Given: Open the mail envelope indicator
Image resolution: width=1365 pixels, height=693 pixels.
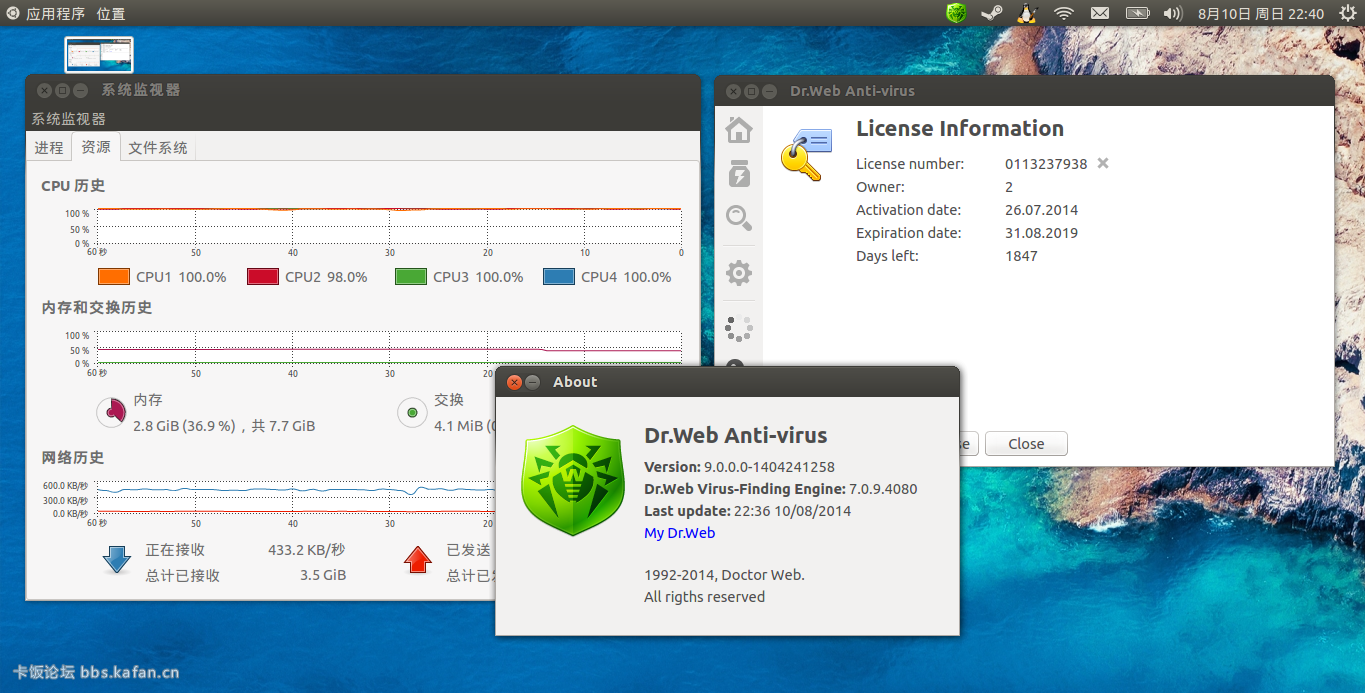Looking at the screenshot, I should [x=1100, y=13].
